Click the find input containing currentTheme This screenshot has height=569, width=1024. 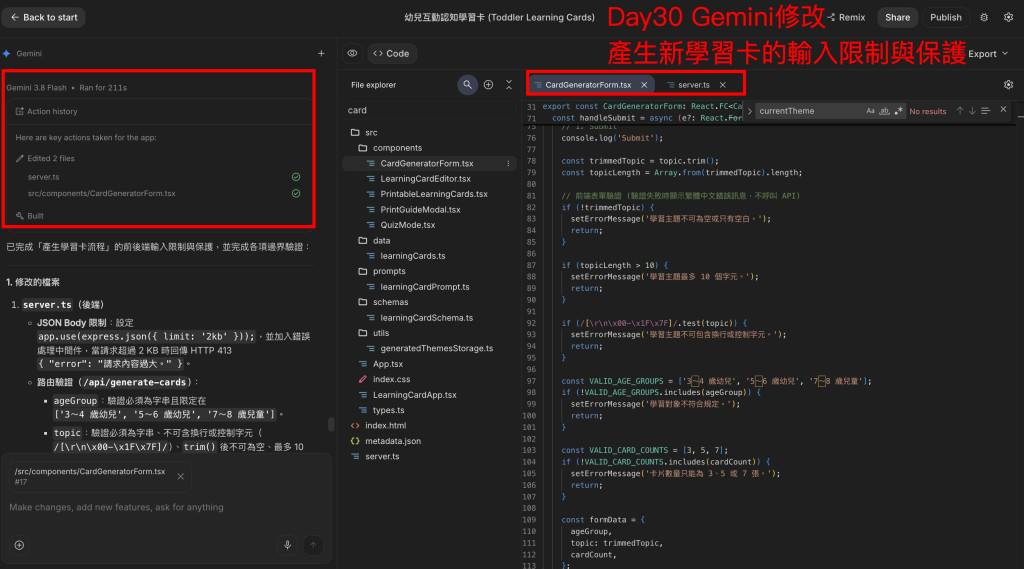(x=808, y=111)
